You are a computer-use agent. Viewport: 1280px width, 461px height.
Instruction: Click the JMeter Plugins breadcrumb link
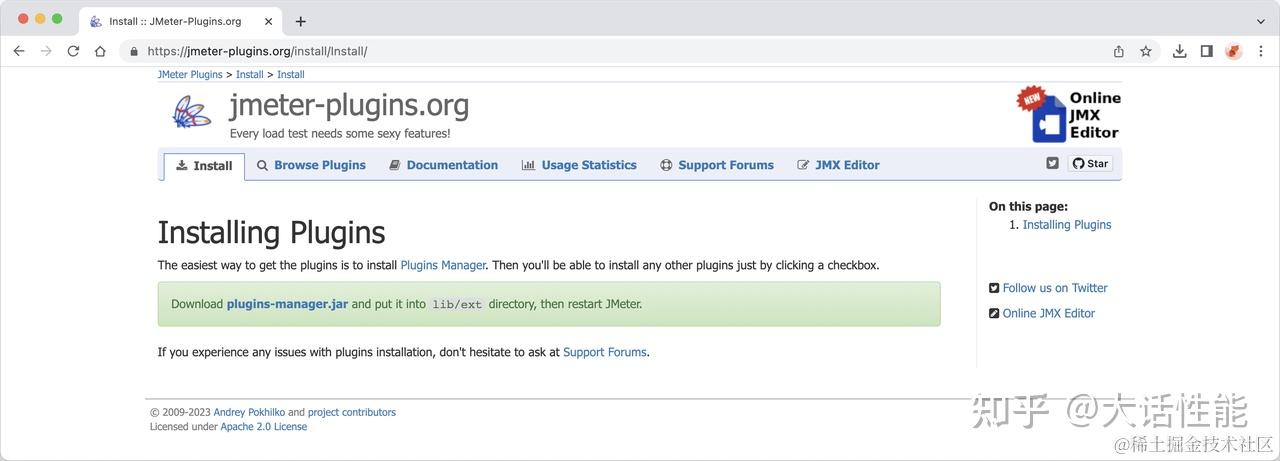tap(190, 74)
